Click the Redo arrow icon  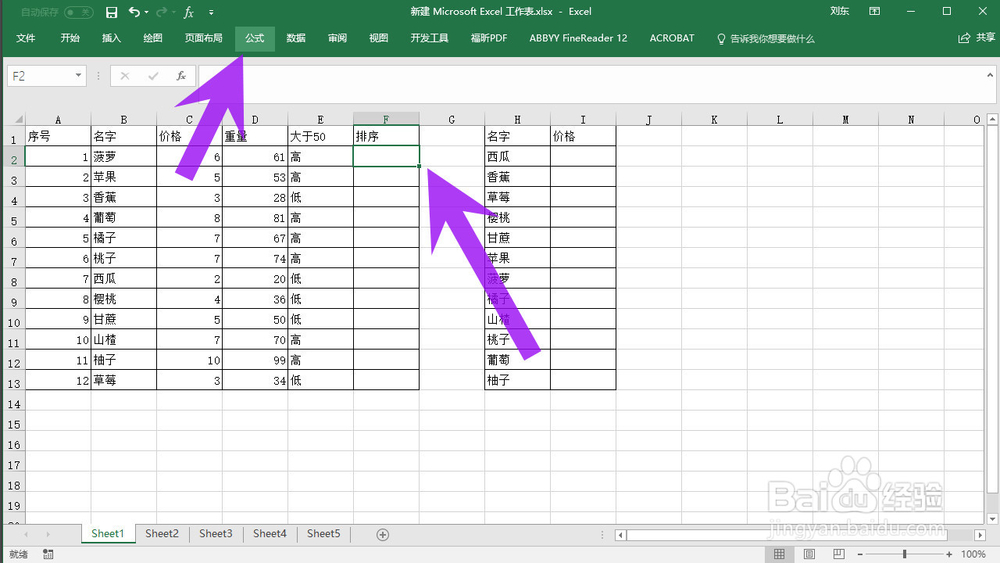tap(162, 12)
